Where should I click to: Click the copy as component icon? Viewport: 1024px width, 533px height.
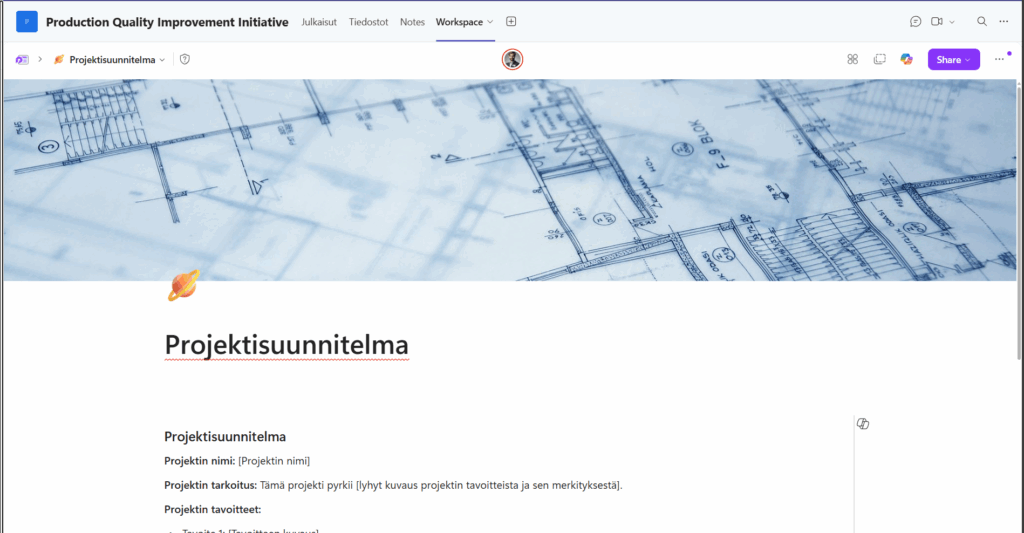click(x=880, y=59)
